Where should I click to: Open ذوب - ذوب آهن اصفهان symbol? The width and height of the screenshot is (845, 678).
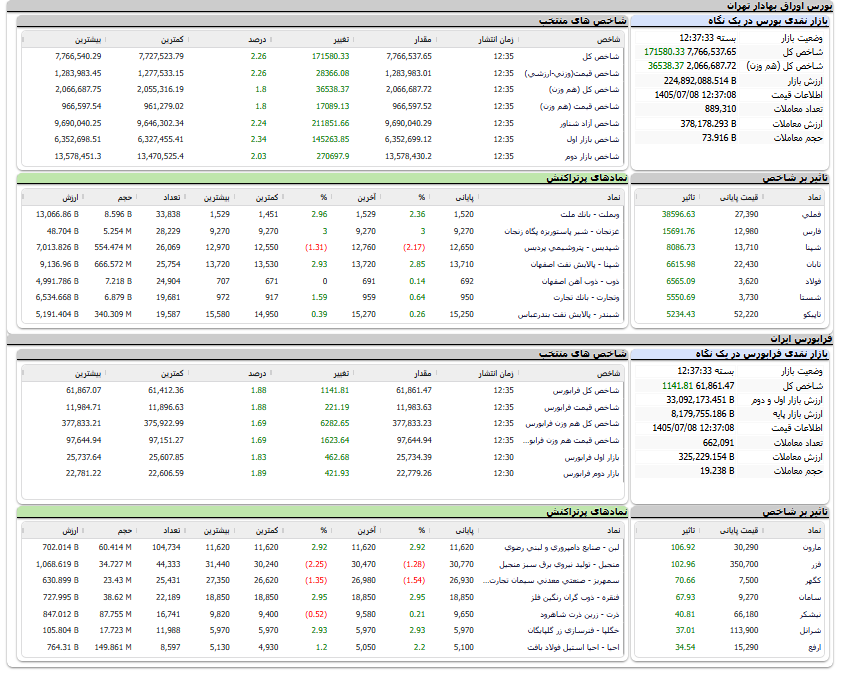click(581, 281)
